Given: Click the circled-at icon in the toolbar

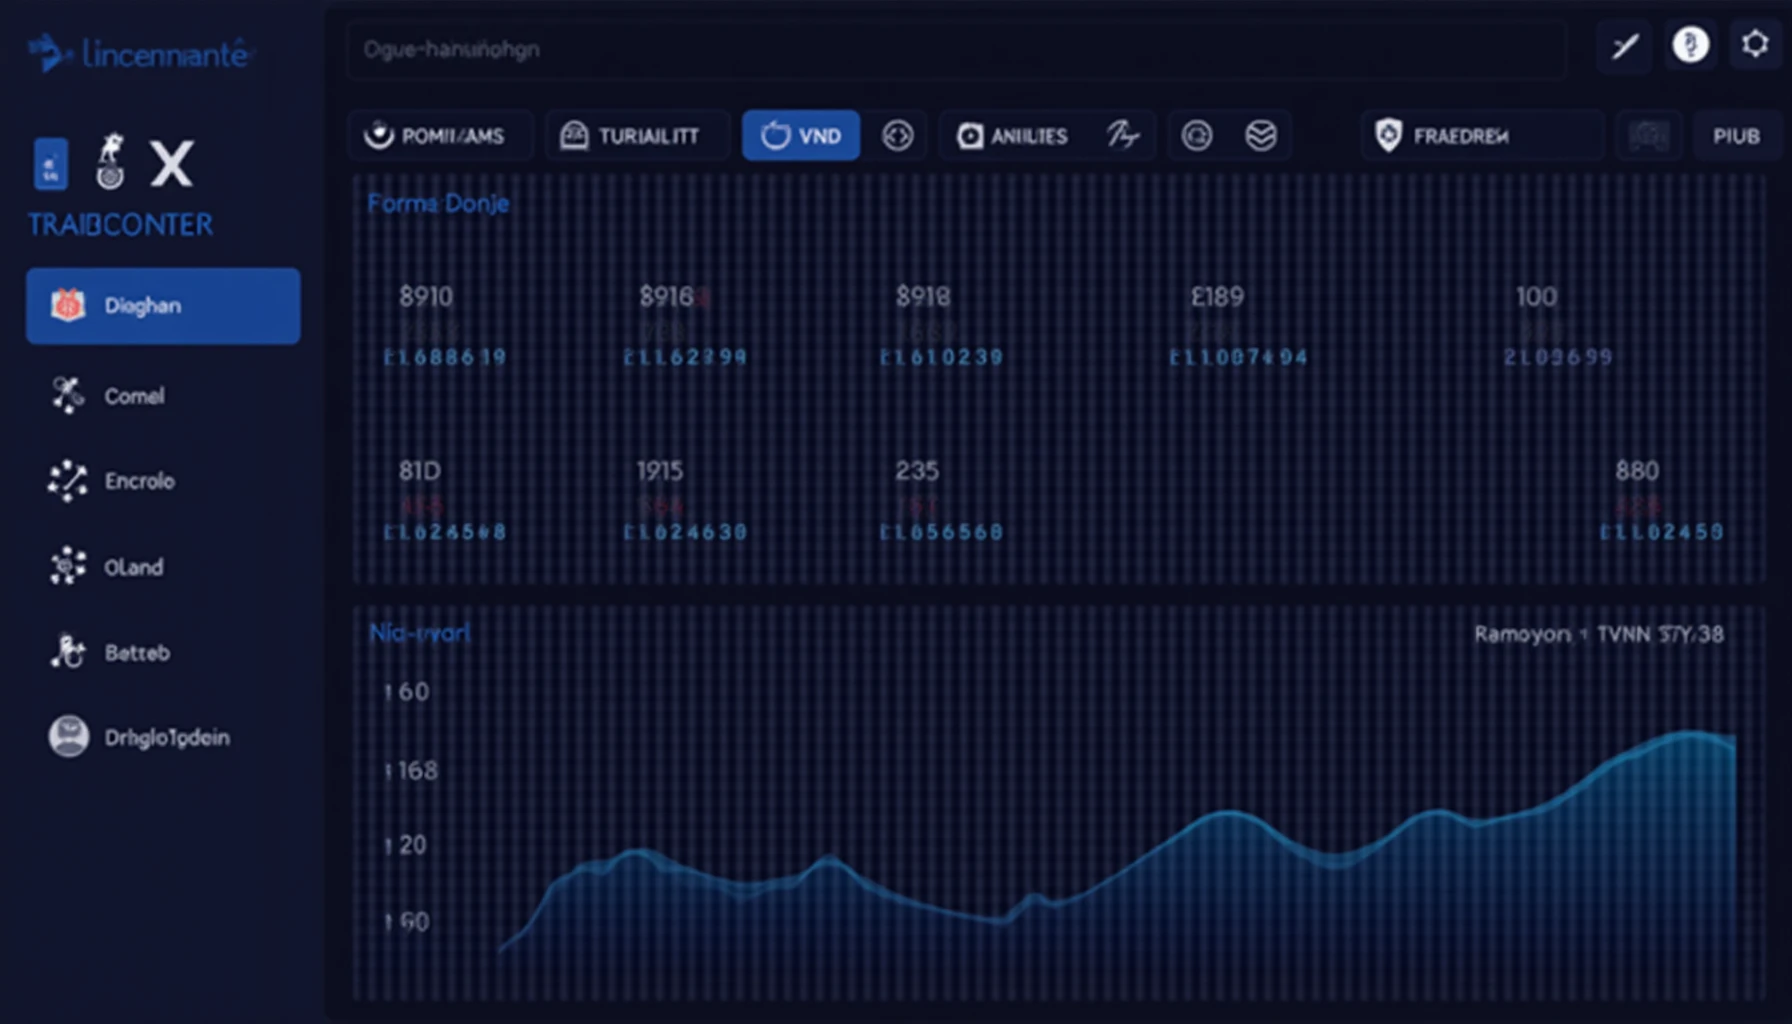Looking at the screenshot, I should pyautogui.click(x=1197, y=135).
